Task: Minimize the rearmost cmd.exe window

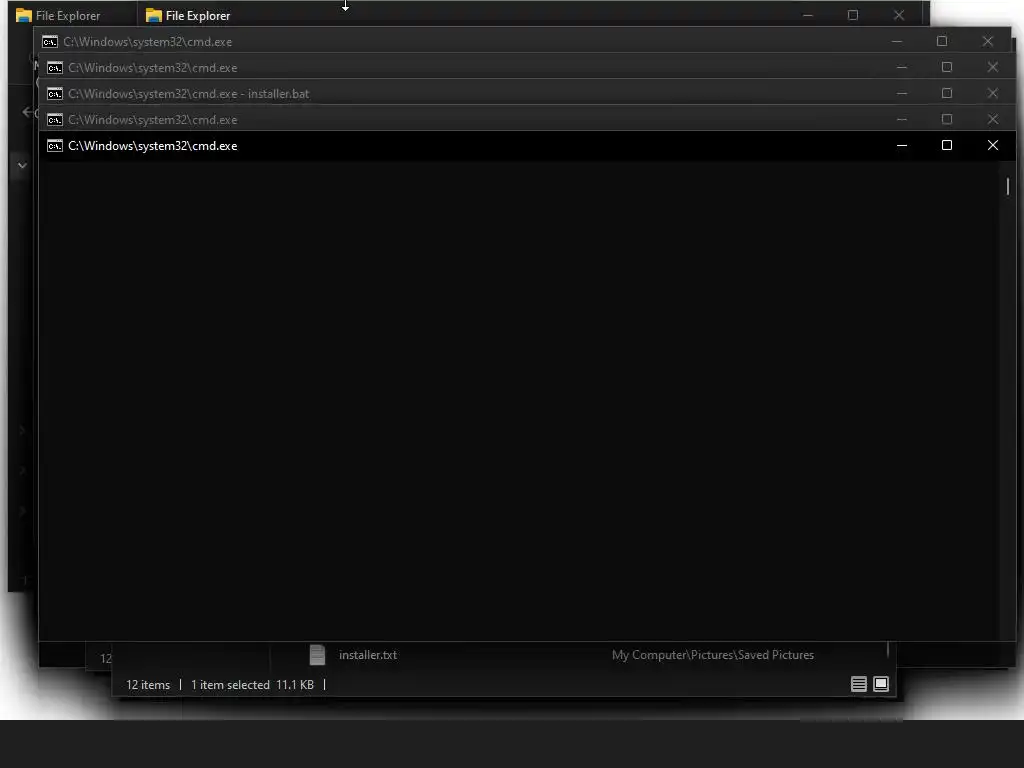Action: [x=897, y=41]
